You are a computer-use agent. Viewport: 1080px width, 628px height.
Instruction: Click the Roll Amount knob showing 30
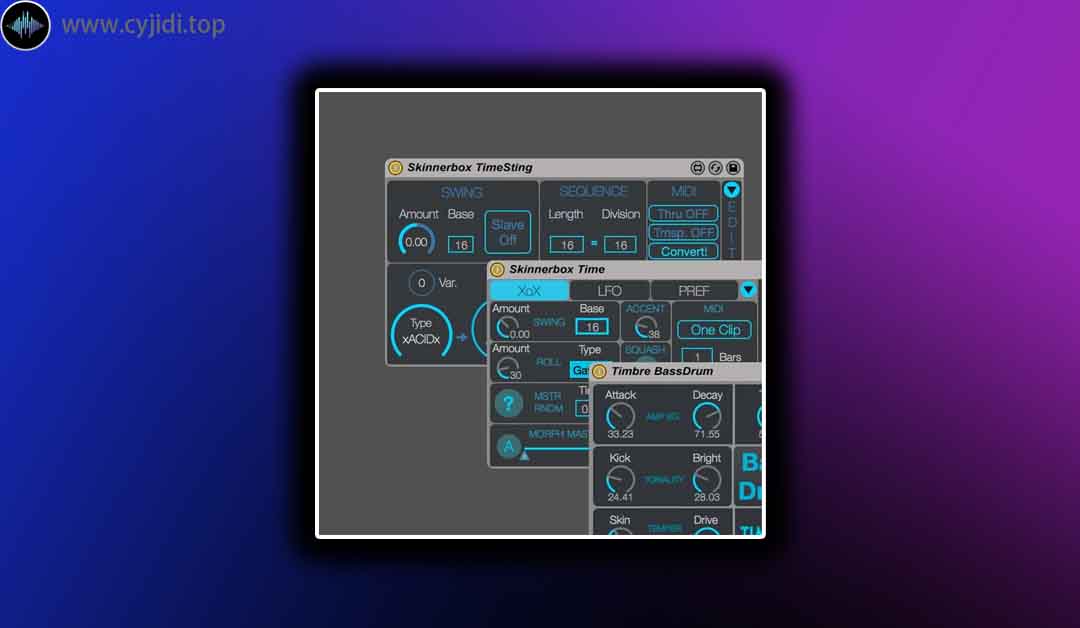pyautogui.click(x=508, y=368)
